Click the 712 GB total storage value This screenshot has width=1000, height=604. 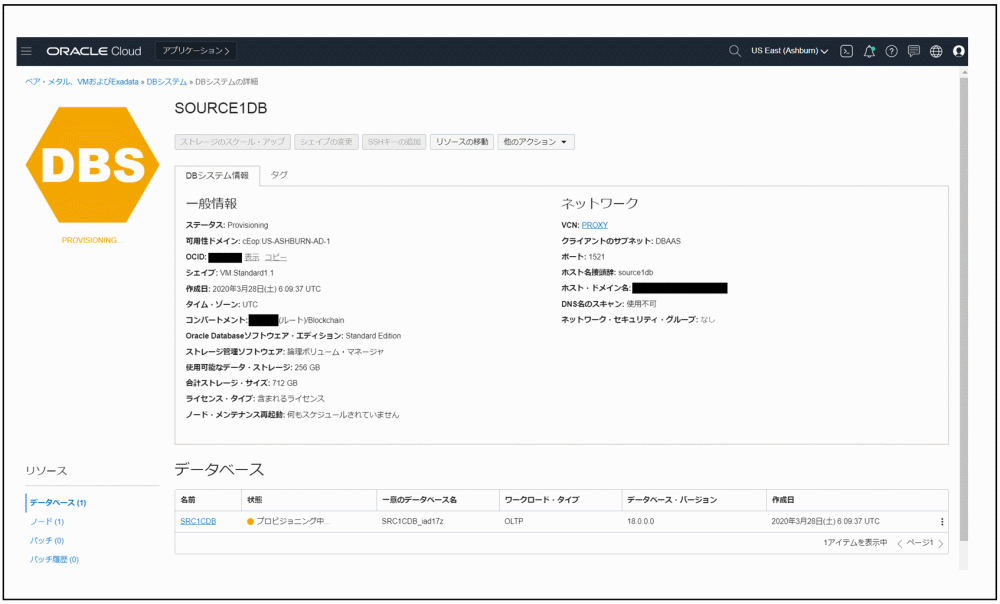(x=284, y=383)
